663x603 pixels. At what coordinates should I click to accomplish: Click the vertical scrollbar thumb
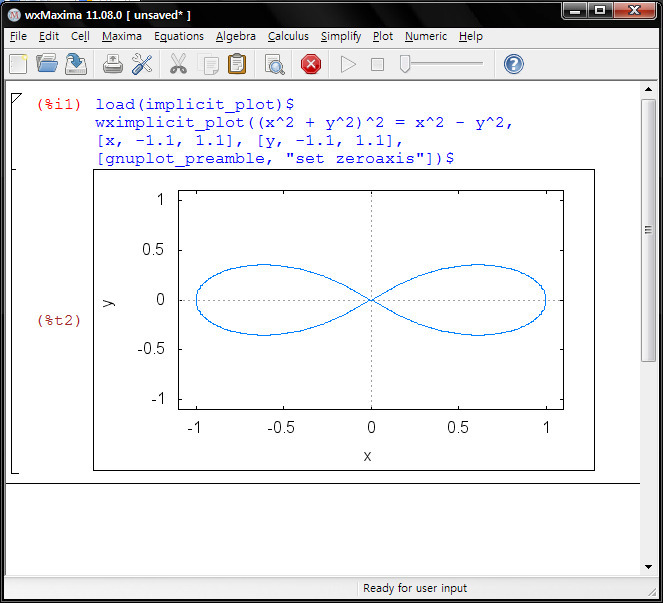point(648,230)
